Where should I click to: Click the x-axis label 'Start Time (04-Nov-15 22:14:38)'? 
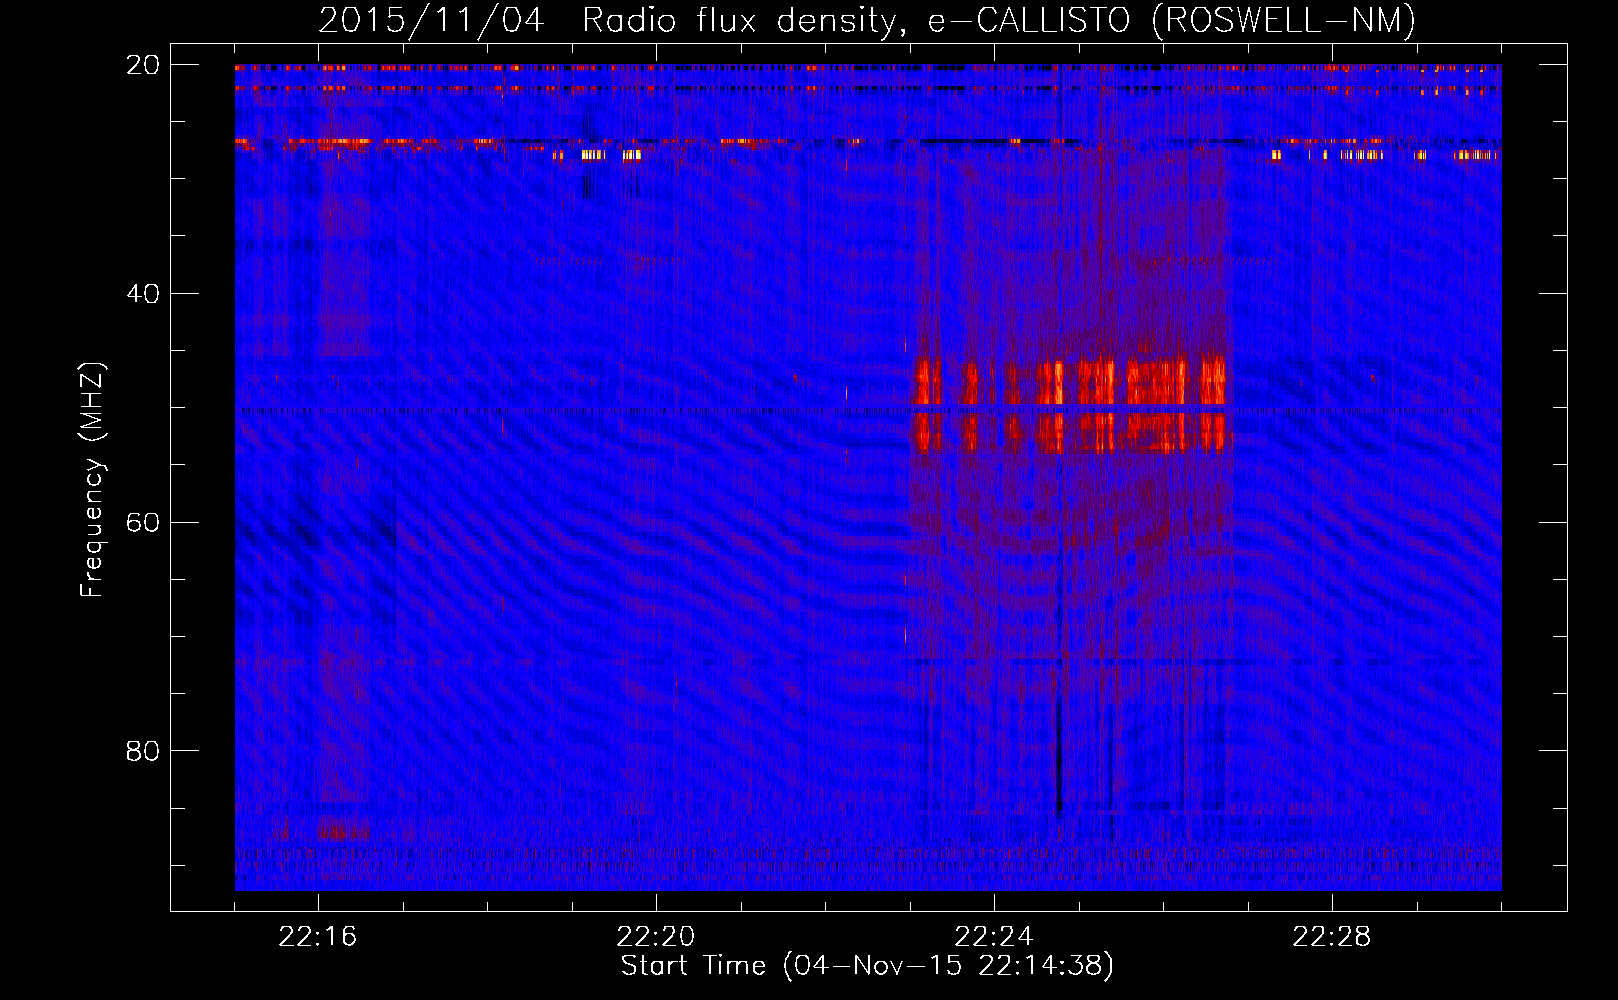(x=867, y=966)
